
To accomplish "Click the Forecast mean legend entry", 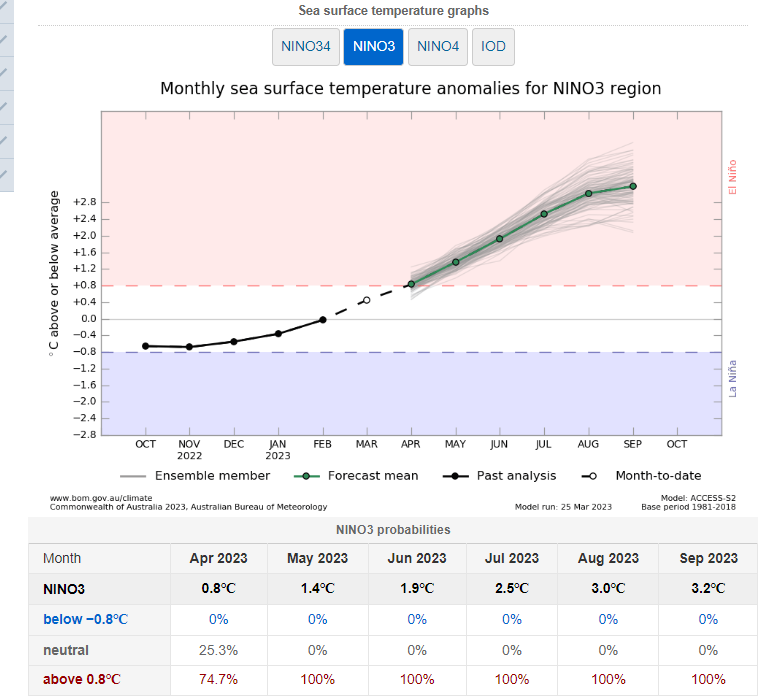I will point(356,476).
